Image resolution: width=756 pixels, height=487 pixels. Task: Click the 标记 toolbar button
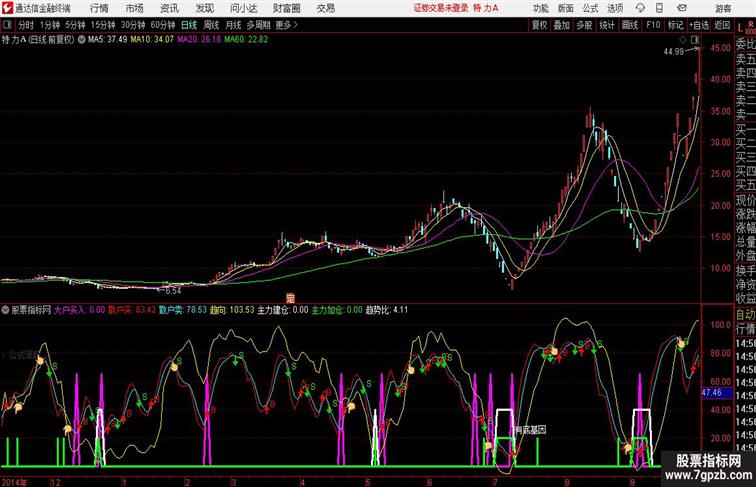[675, 25]
